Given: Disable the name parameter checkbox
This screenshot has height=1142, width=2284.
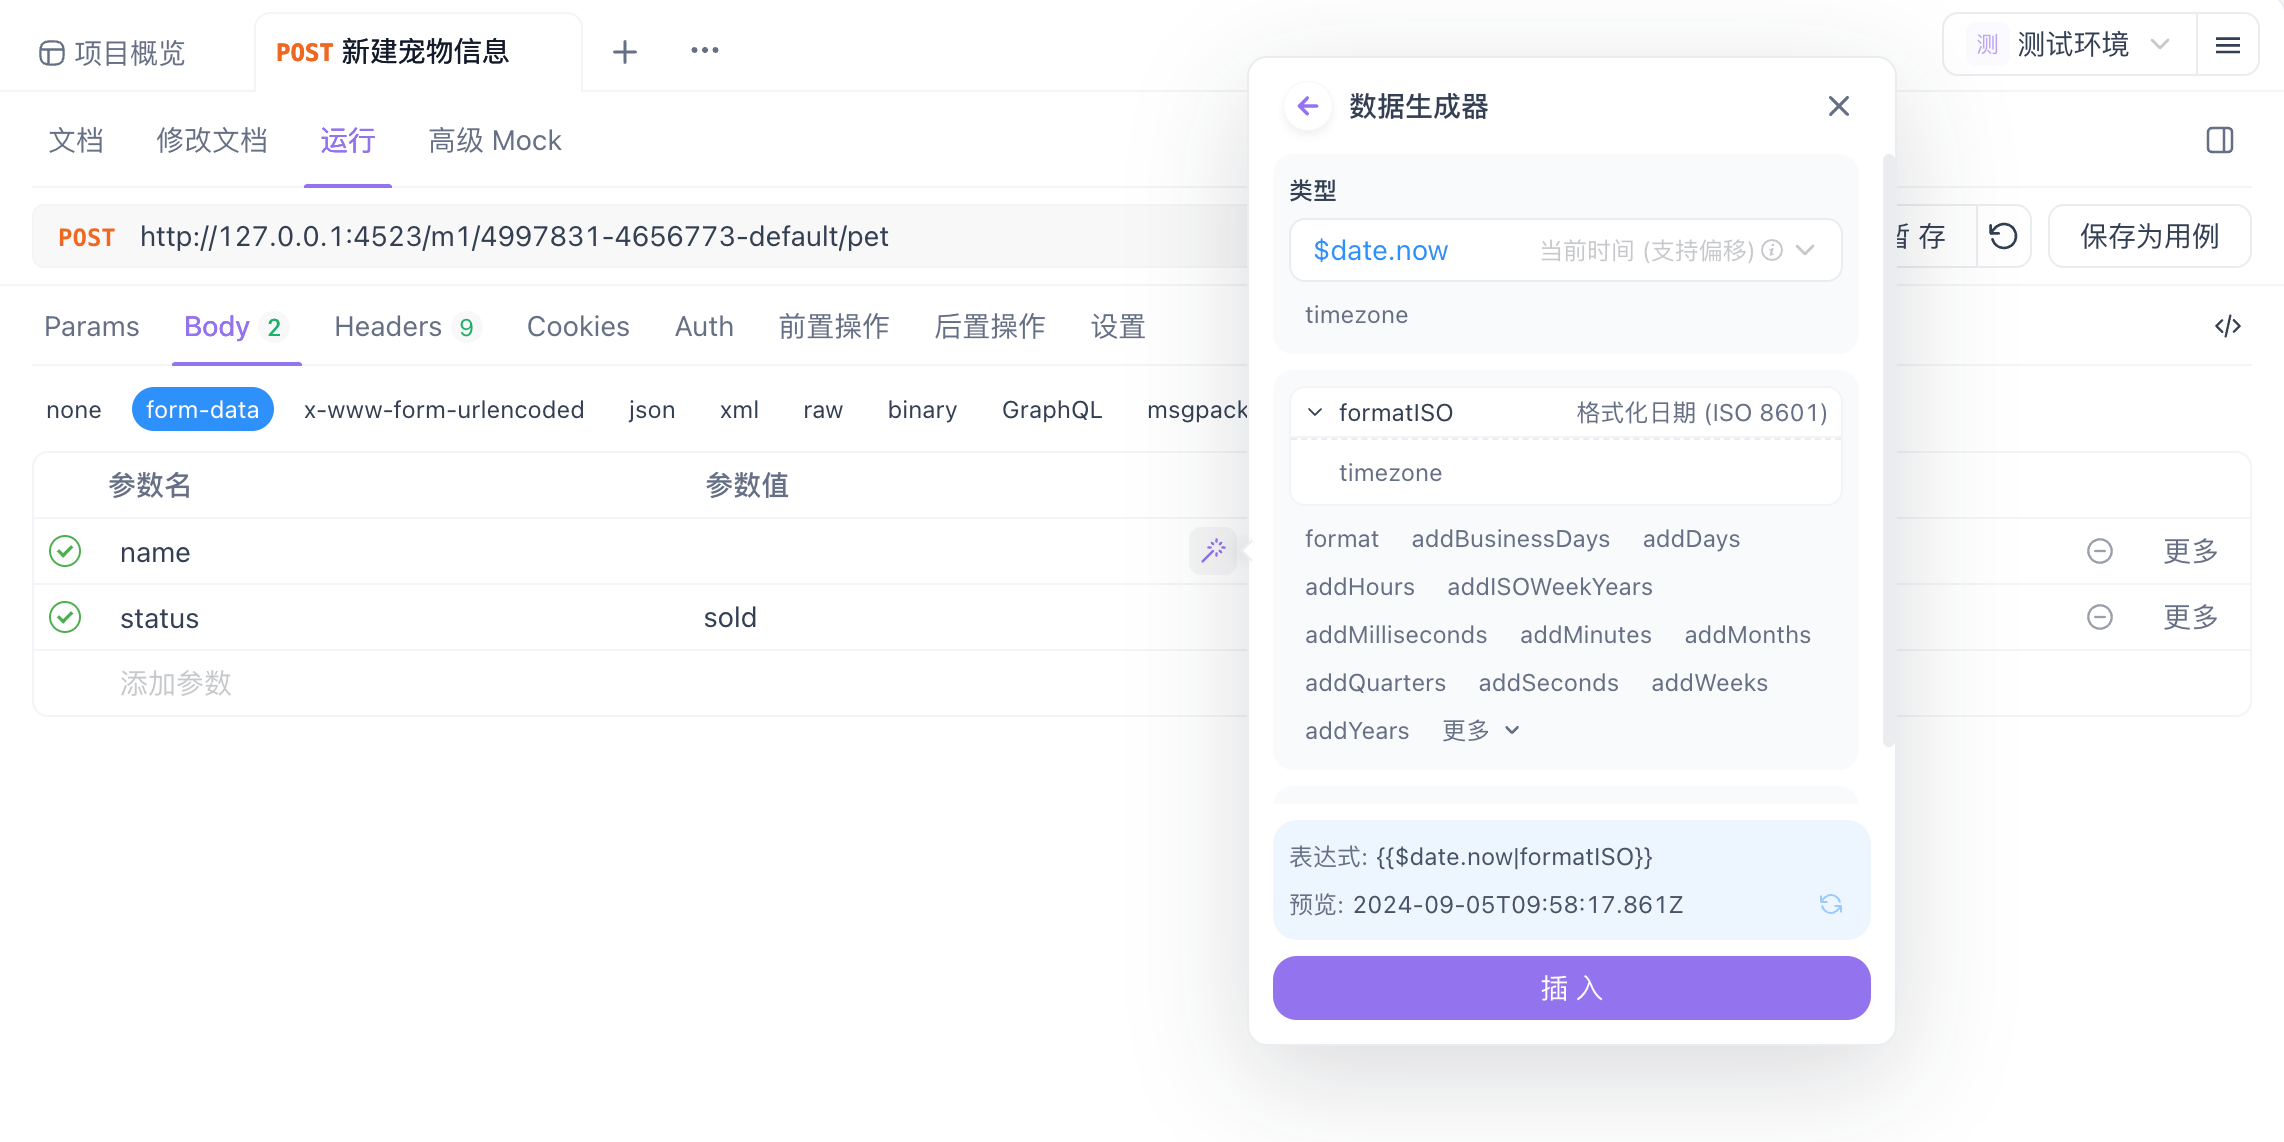Looking at the screenshot, I should [65, 551].
